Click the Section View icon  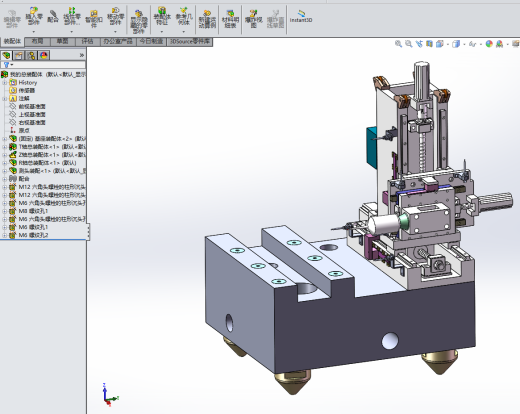[429, 44]
